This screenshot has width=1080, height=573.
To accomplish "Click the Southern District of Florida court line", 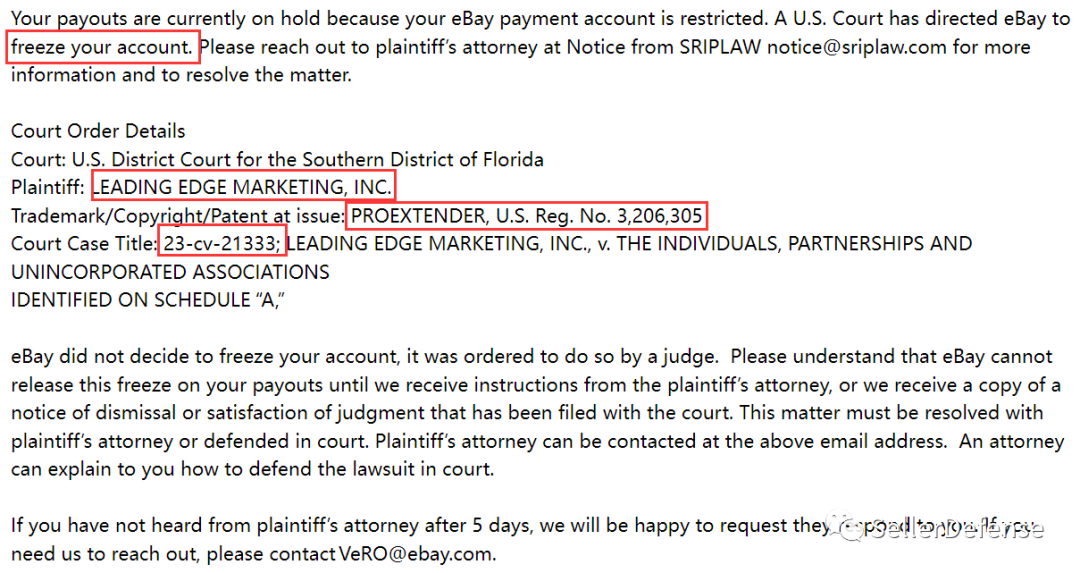I will coord(277,159).
